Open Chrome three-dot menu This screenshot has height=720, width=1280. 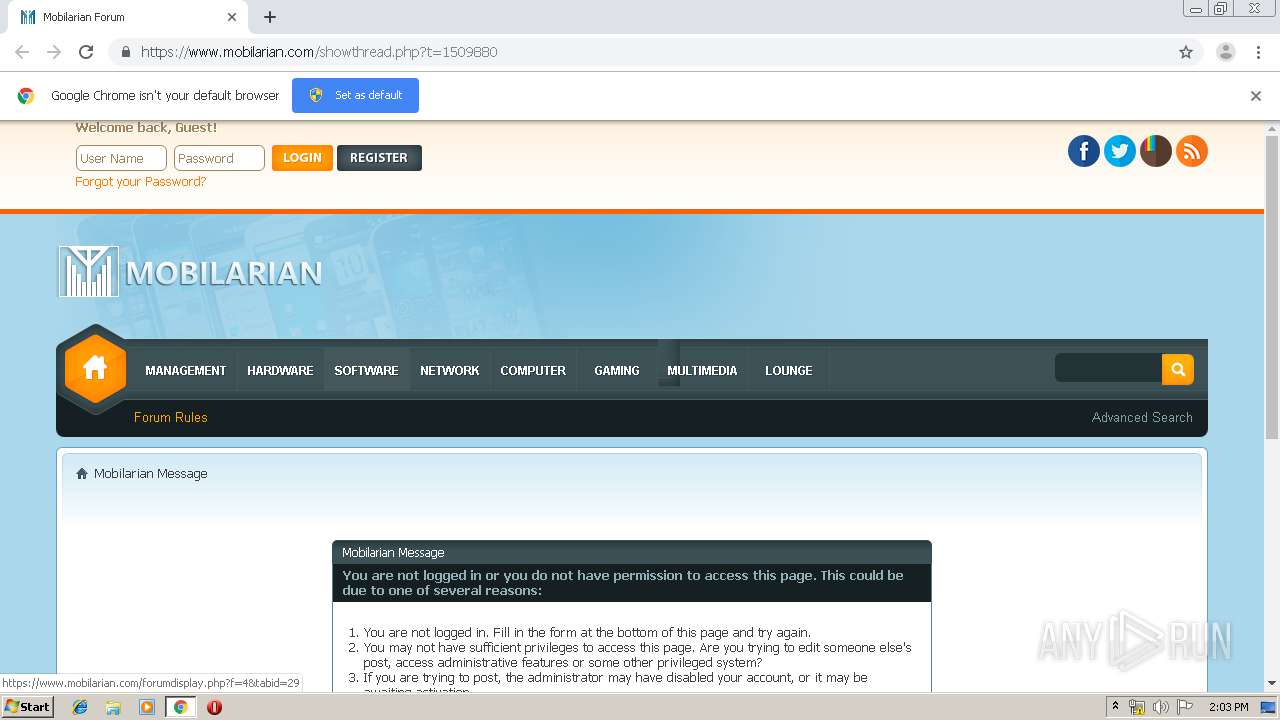[1258, 52]
